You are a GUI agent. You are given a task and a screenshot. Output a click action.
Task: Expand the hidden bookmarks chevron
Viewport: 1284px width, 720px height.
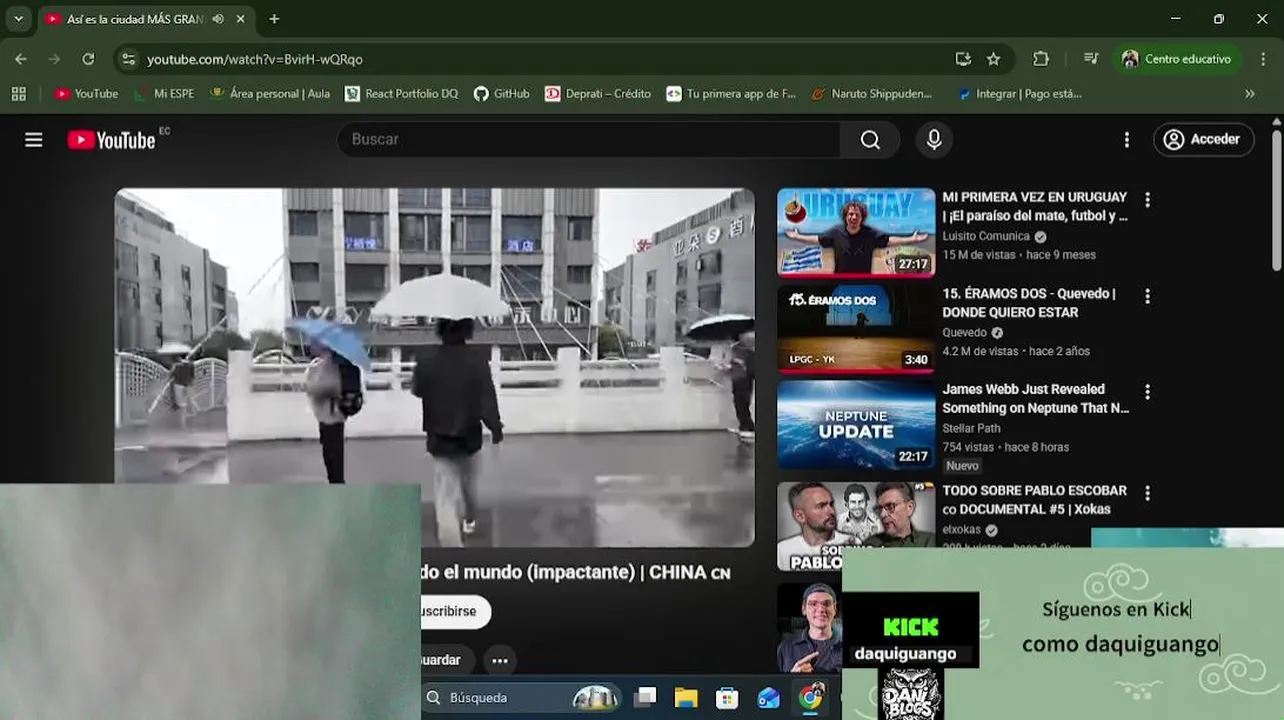(x=1249, y=93)
